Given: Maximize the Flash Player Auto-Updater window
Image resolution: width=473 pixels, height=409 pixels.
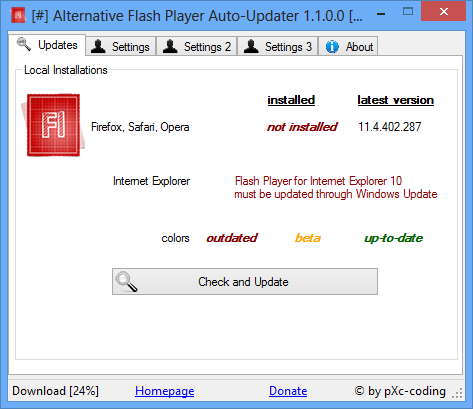Looking at the screenshot, I should pos(408,12).
